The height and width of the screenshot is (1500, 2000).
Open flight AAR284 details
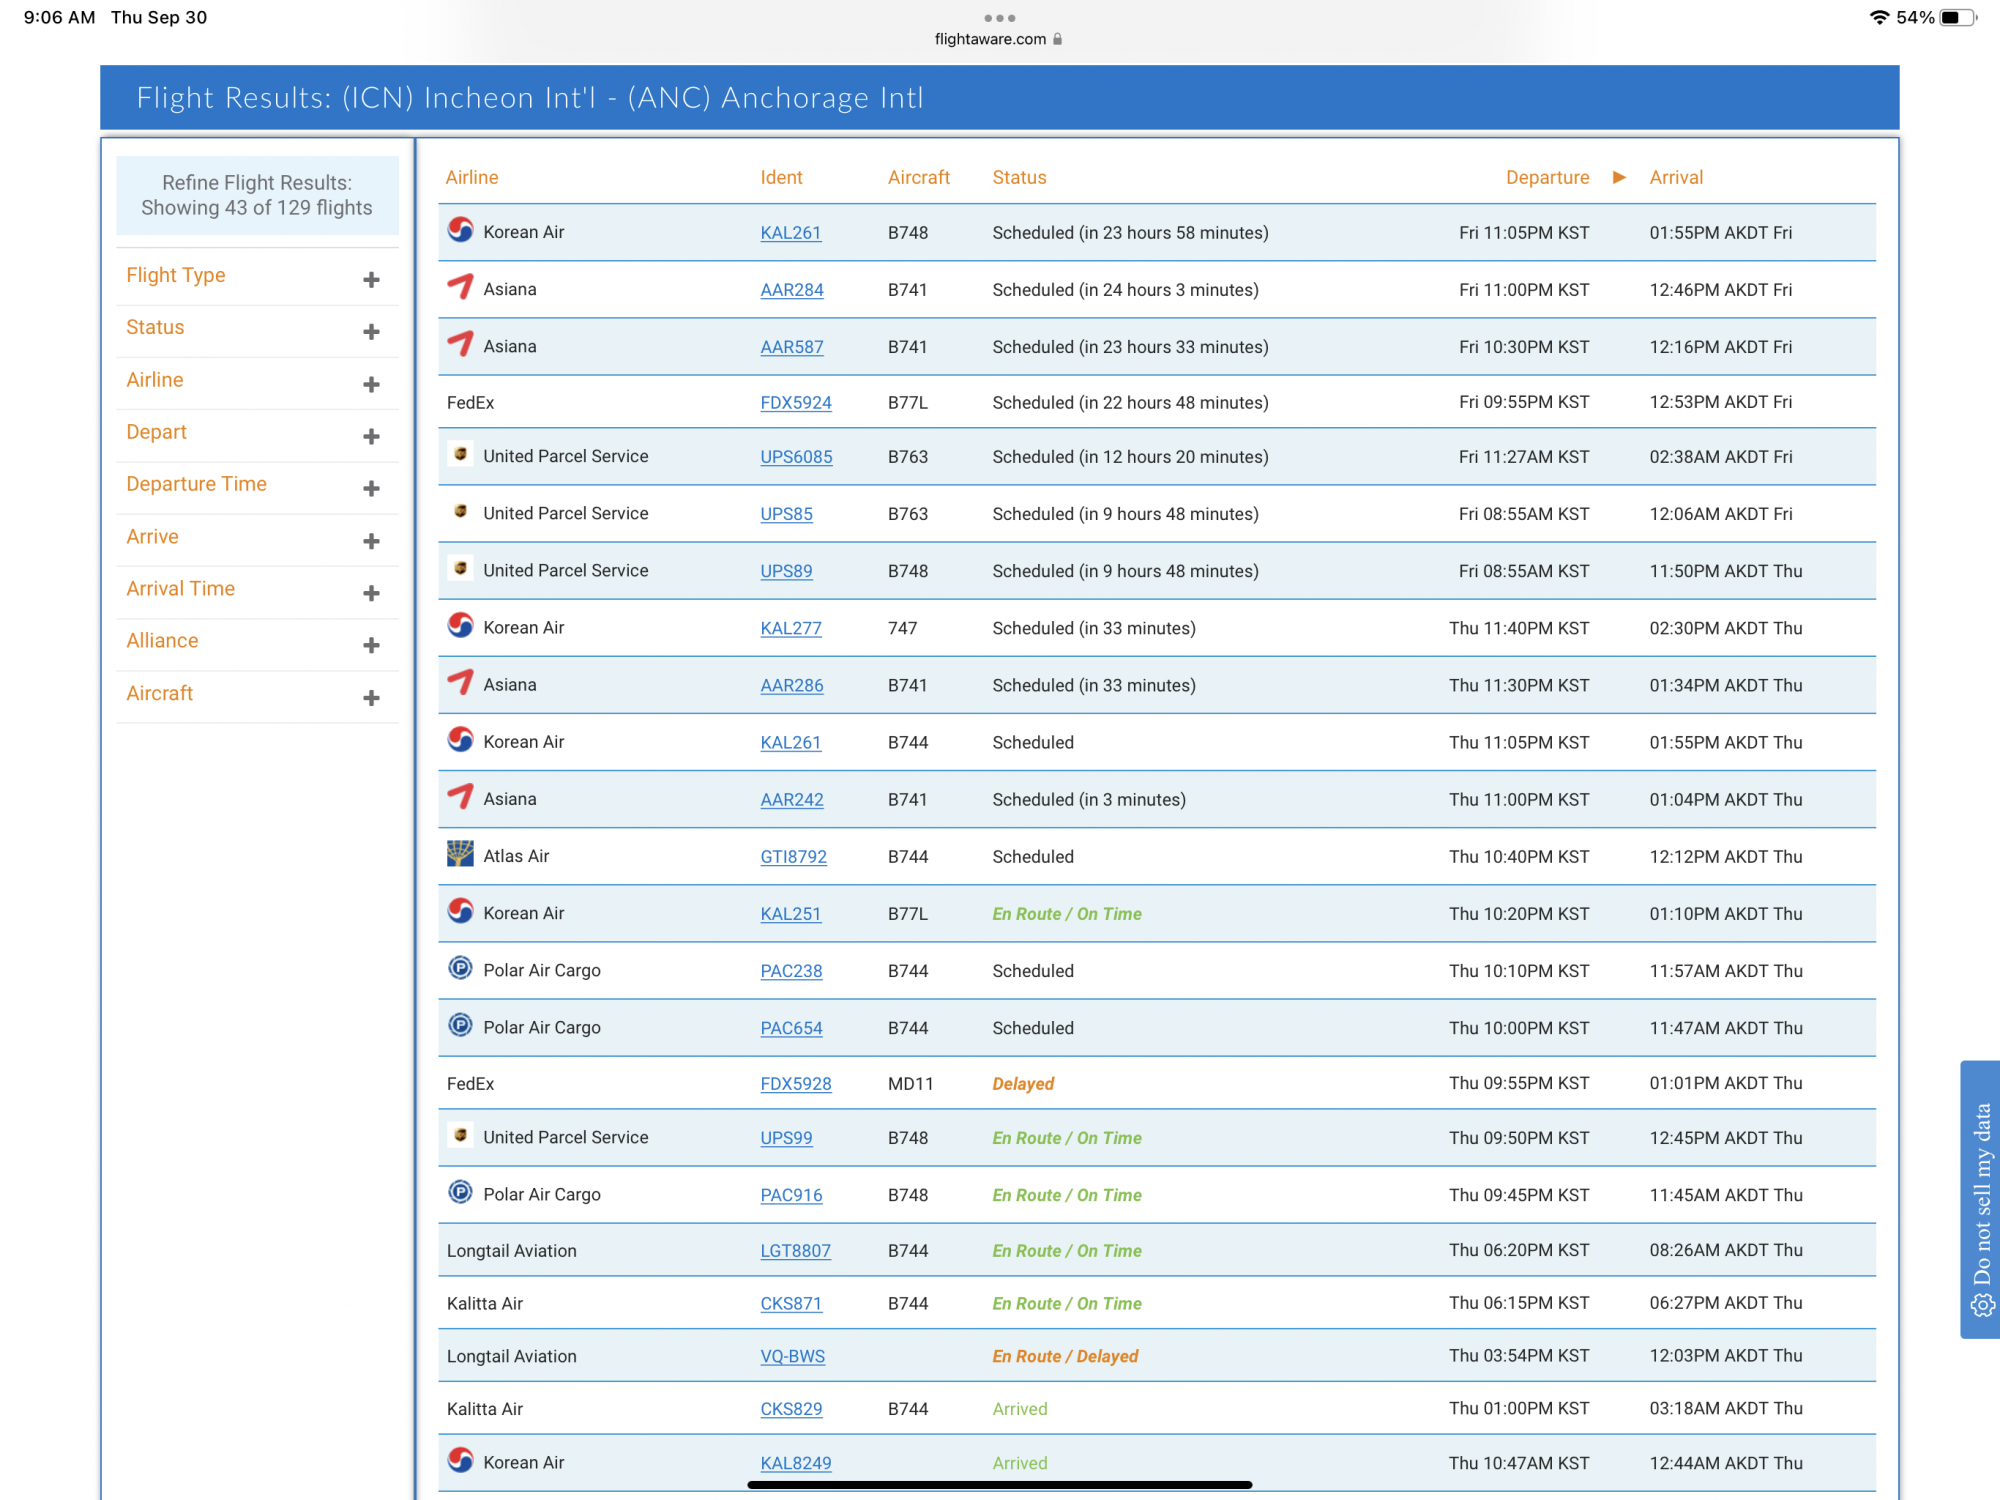[791, 290]
